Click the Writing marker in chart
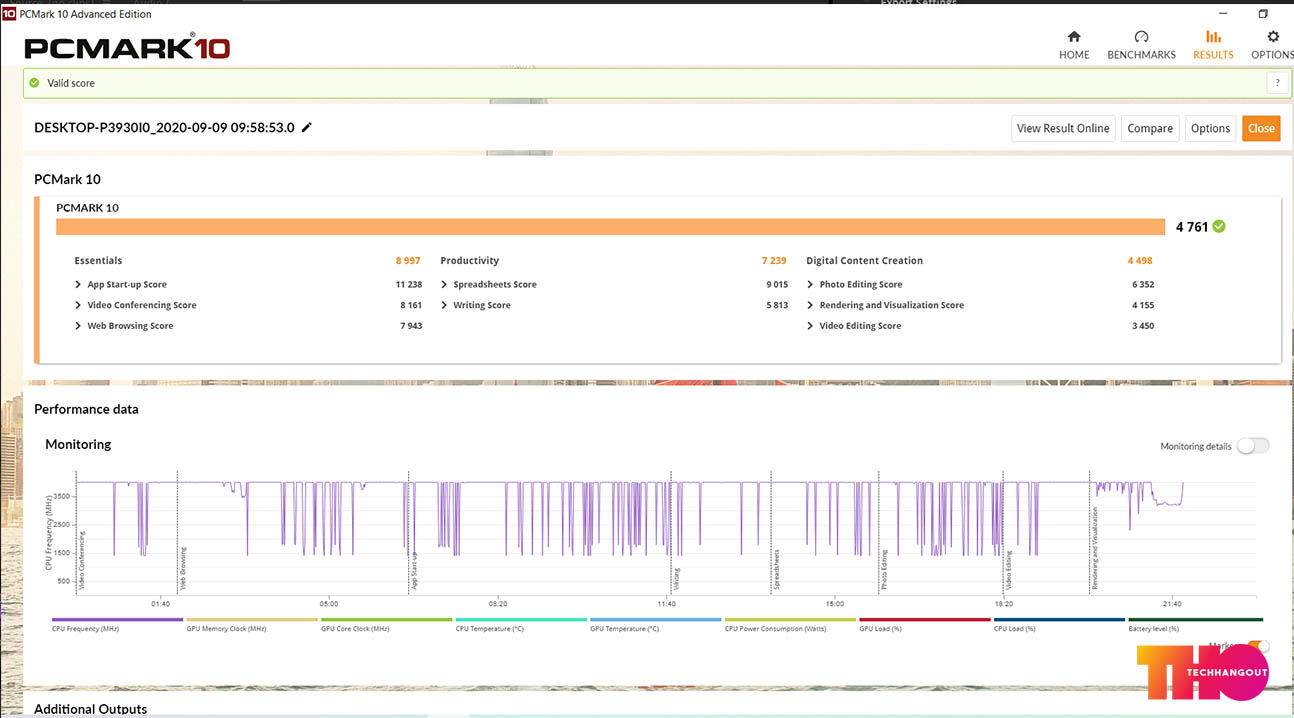1294x718 pixels. click(x=676, y=581)
